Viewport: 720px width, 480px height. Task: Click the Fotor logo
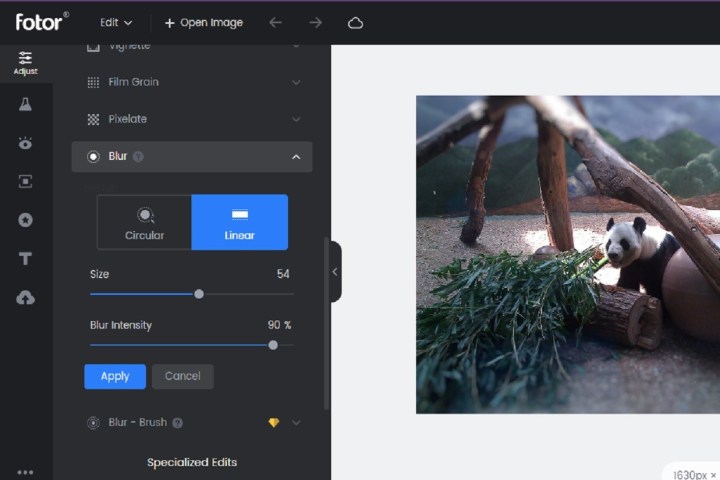(42, 22)
